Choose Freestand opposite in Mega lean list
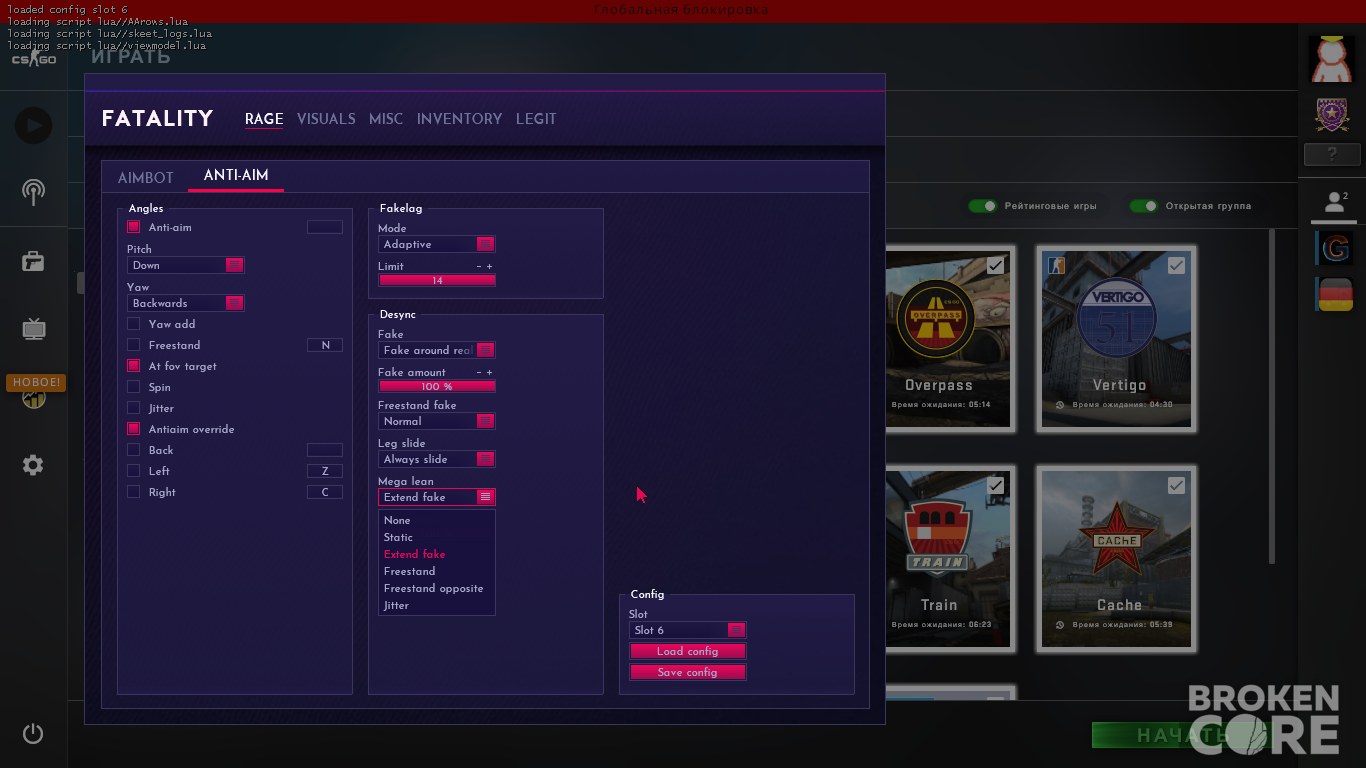Viewport: 1366px width, 768px height. click(434, 588)
